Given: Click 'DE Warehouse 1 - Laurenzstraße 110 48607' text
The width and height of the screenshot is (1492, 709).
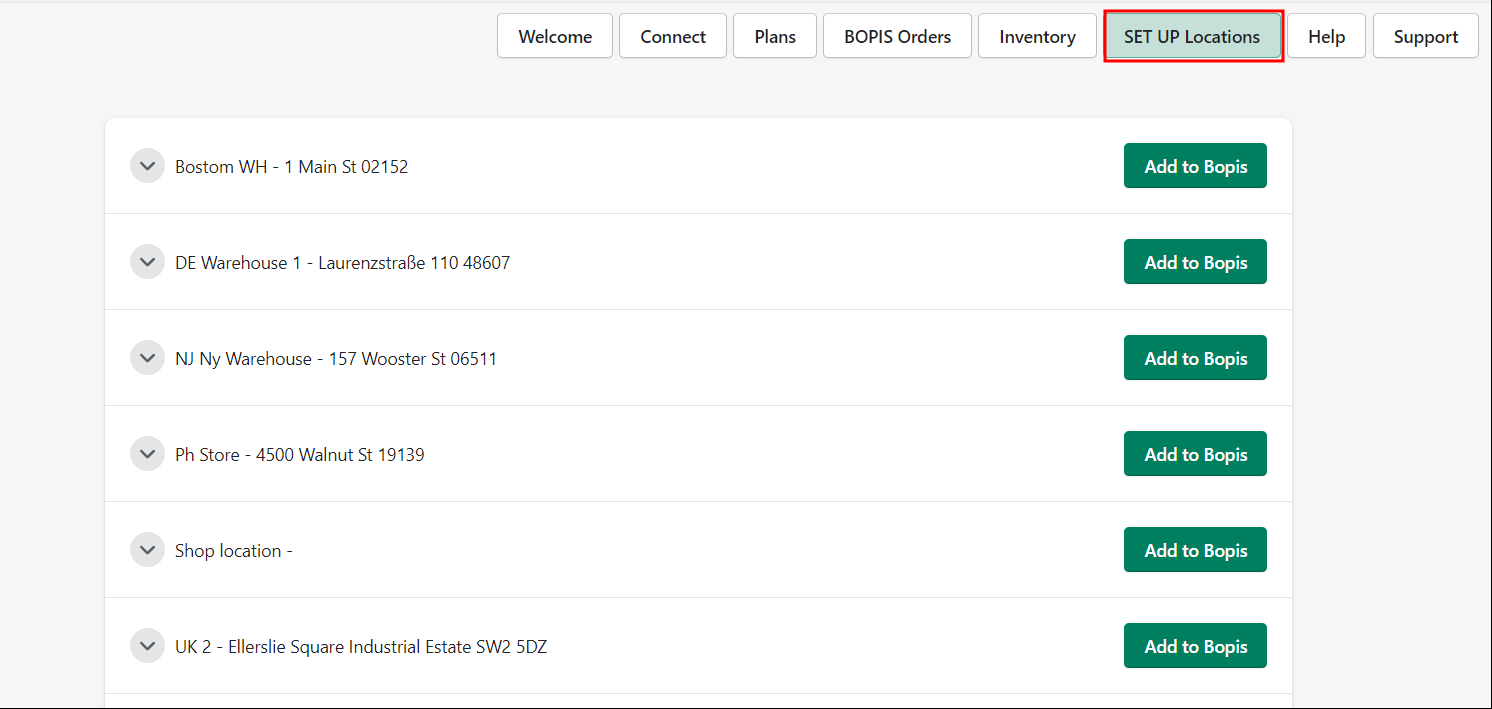Looking at the screenshot, I should coord(342,263).
